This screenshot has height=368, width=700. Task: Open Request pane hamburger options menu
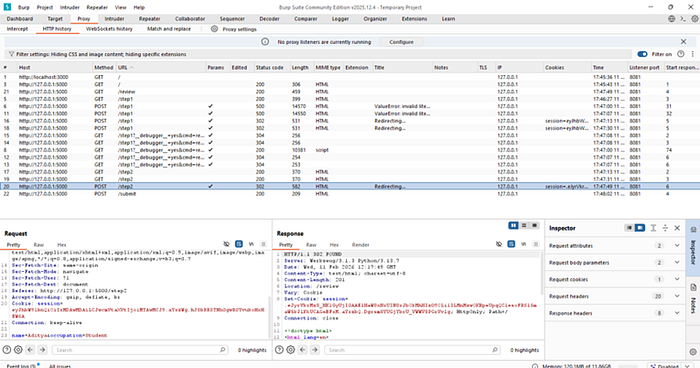pyautogui.click(x=263, y=244)
